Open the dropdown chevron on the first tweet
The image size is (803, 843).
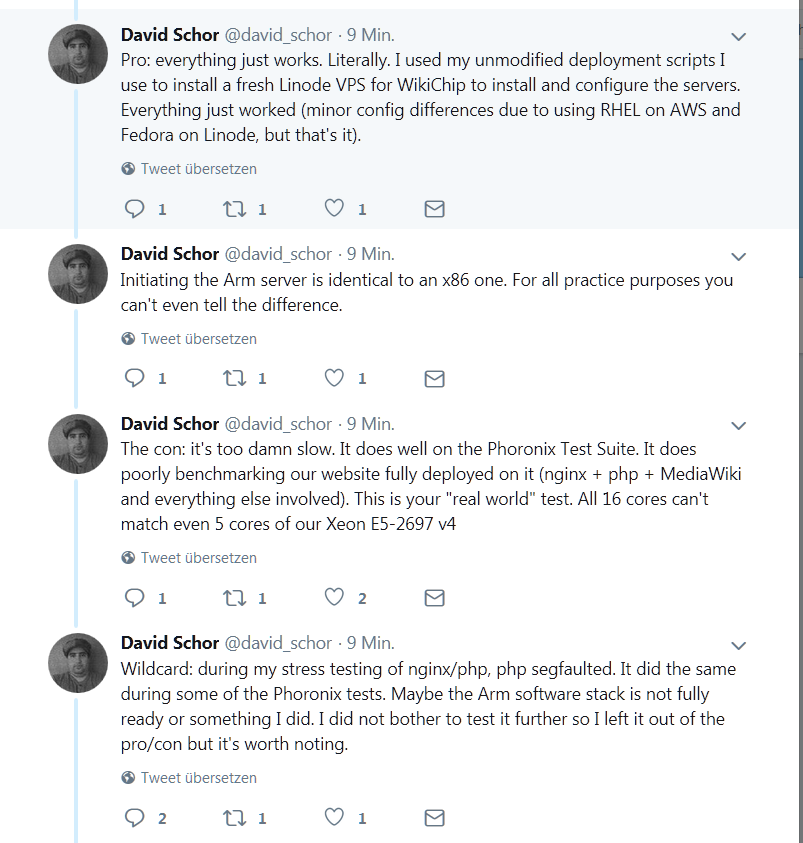point(739,37)
